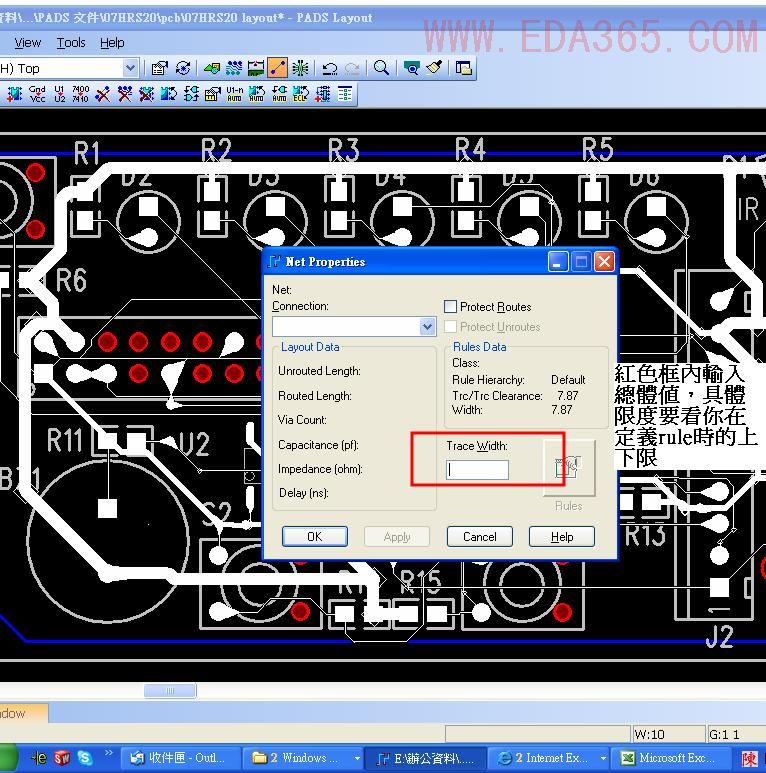Click the Trace Width input field
Screen dimensions: 766x773
click(x=478, y=470)
